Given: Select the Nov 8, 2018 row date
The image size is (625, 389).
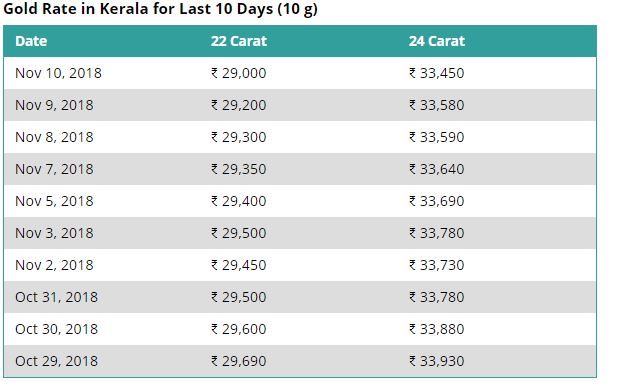Looking at the screenshot, I should [x=54, y=137].
